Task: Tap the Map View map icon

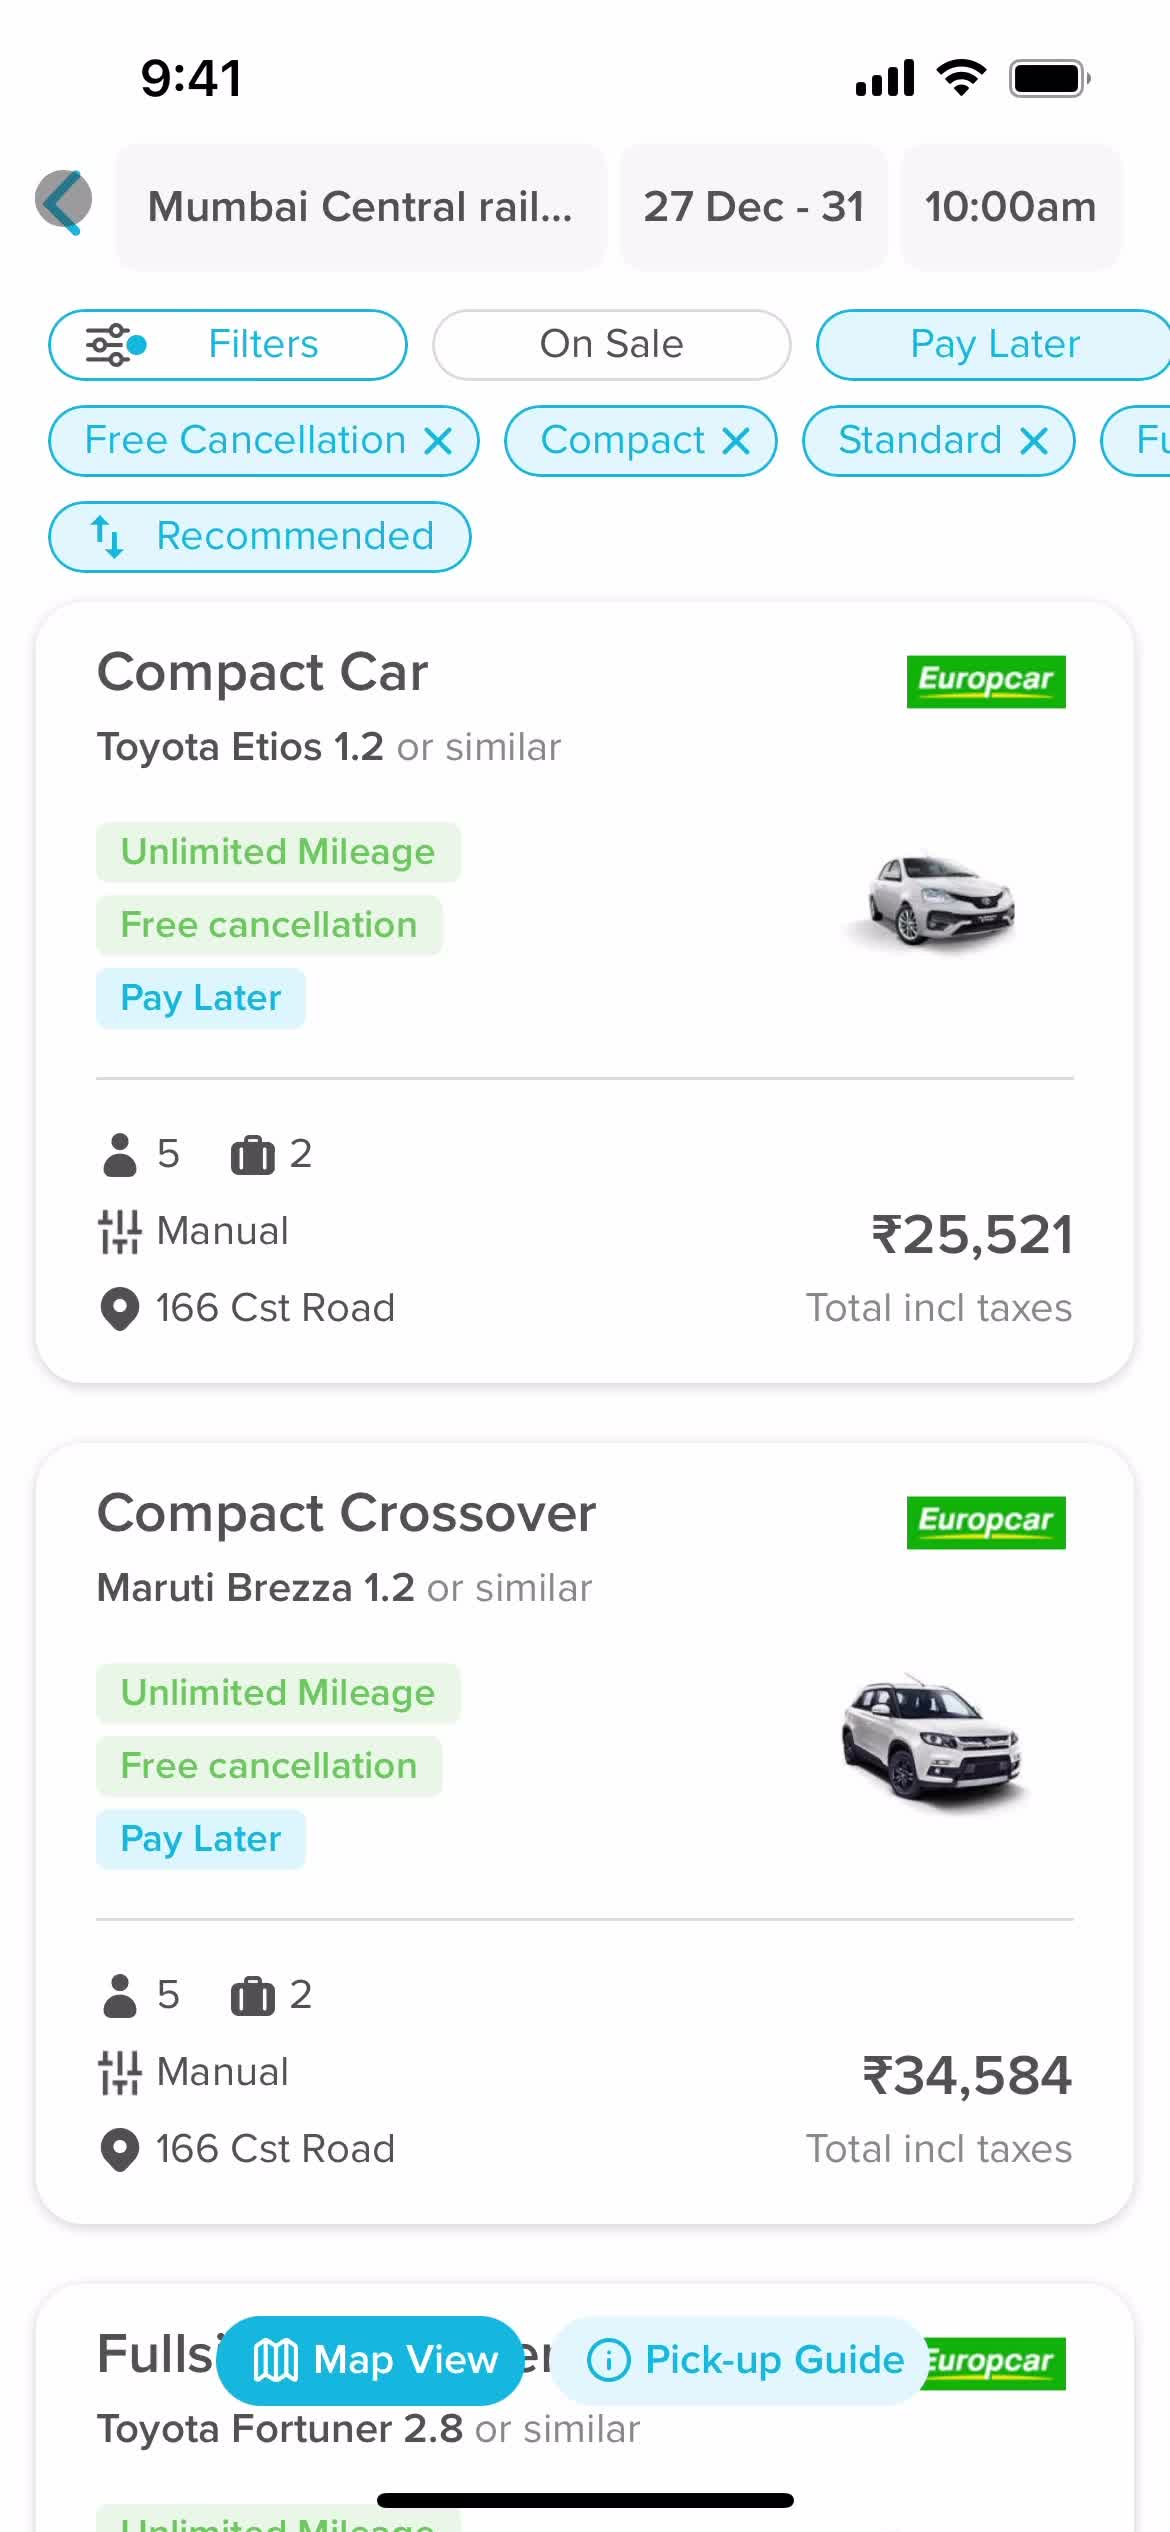Action: [275, 2361]
